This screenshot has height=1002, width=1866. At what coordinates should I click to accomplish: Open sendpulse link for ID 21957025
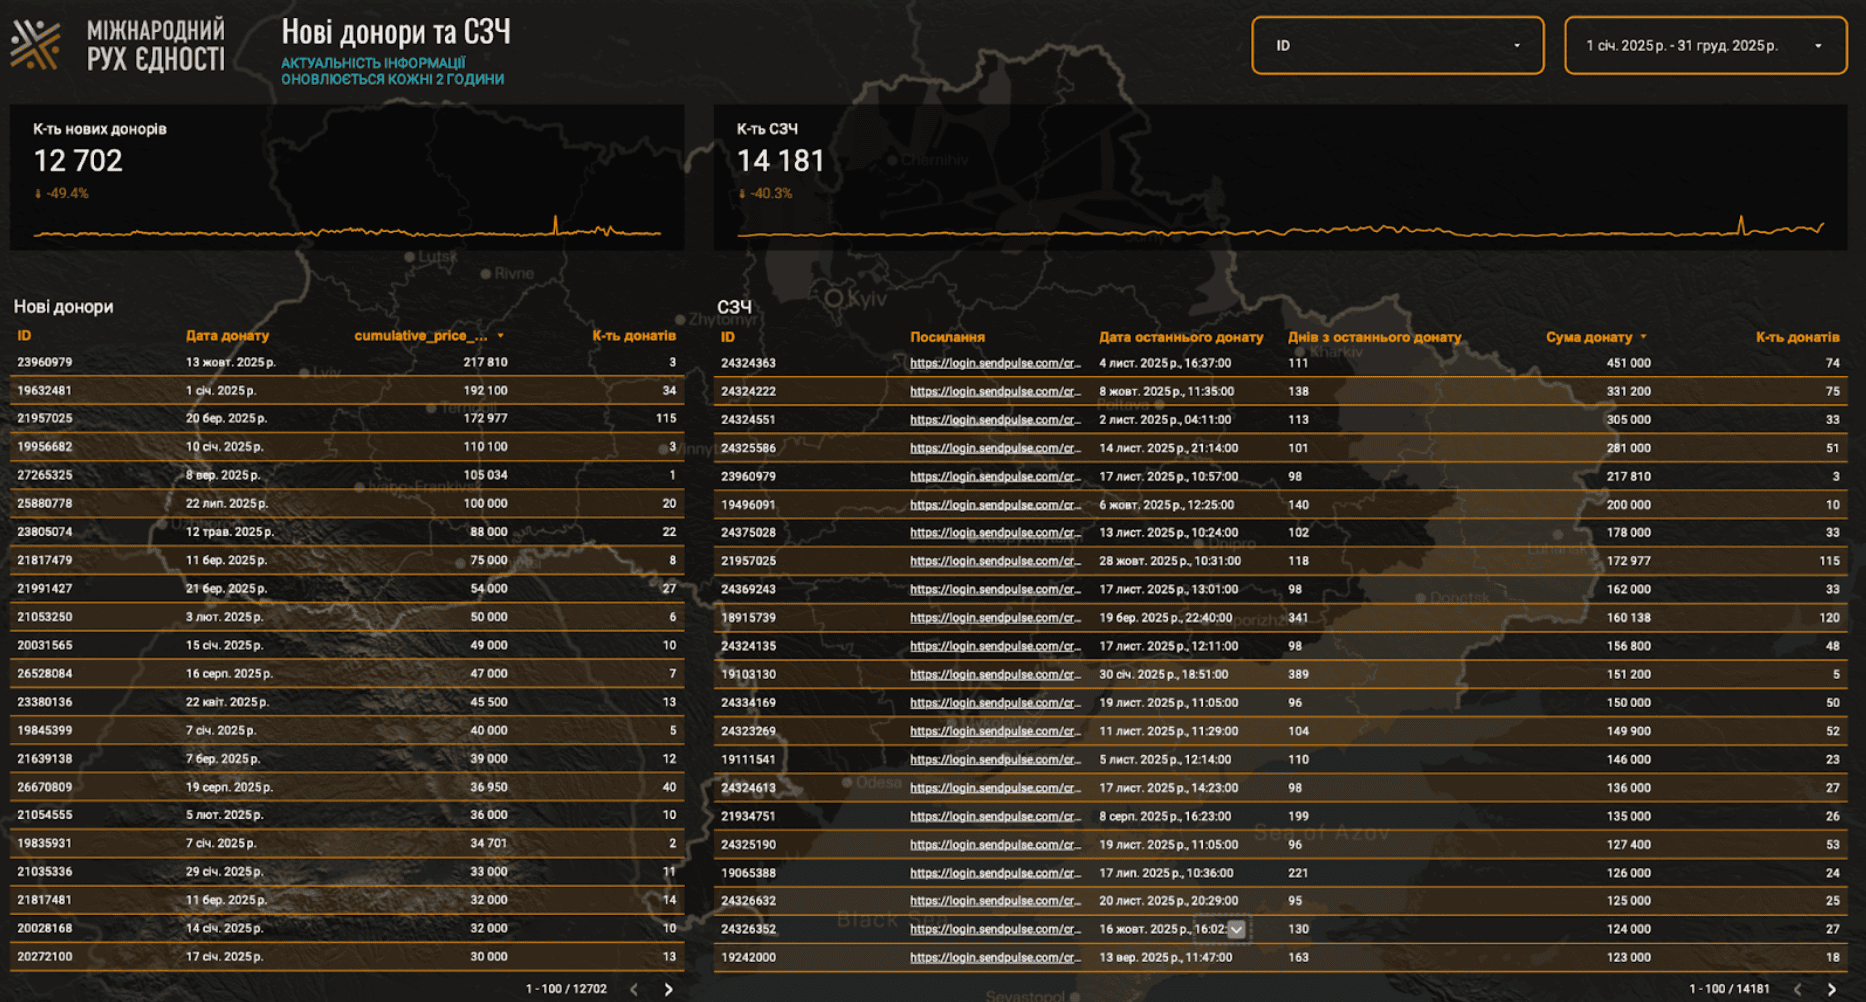995,561
